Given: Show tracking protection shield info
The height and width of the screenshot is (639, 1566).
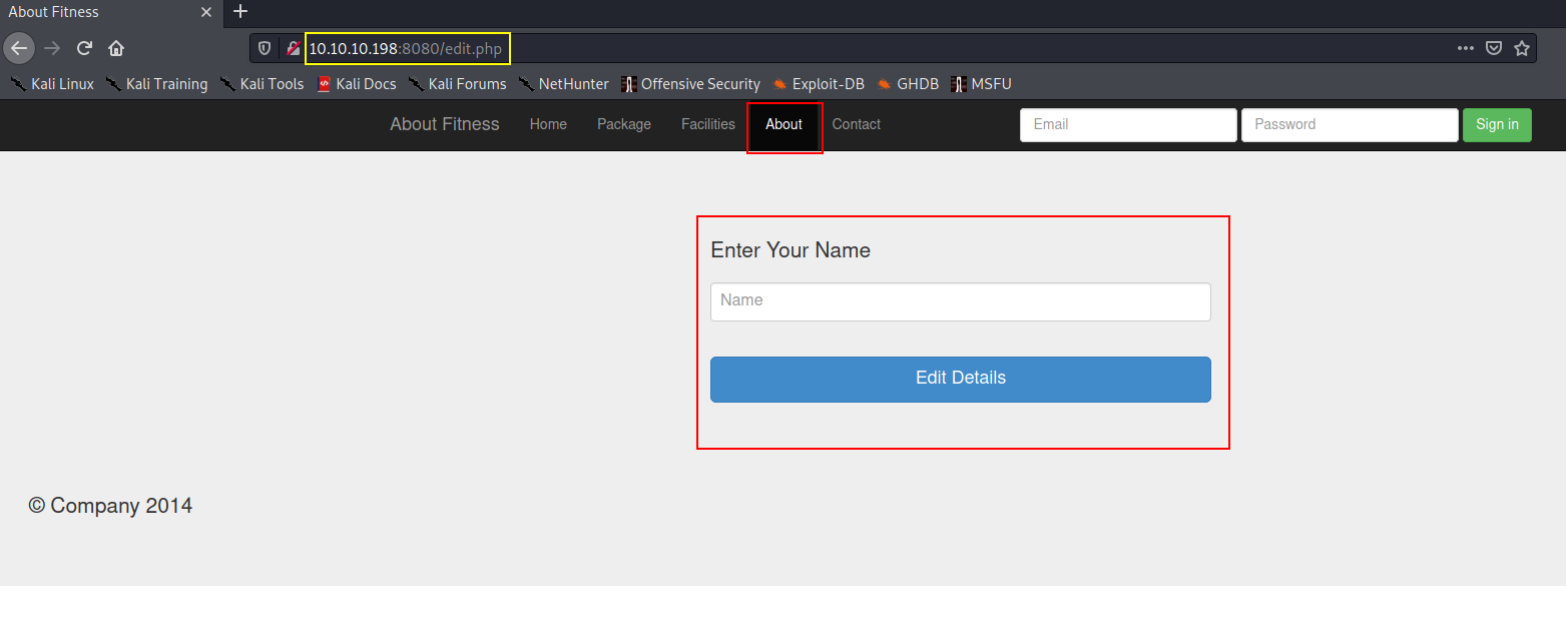Looking at the screenshot, I should tap(264, 47).
